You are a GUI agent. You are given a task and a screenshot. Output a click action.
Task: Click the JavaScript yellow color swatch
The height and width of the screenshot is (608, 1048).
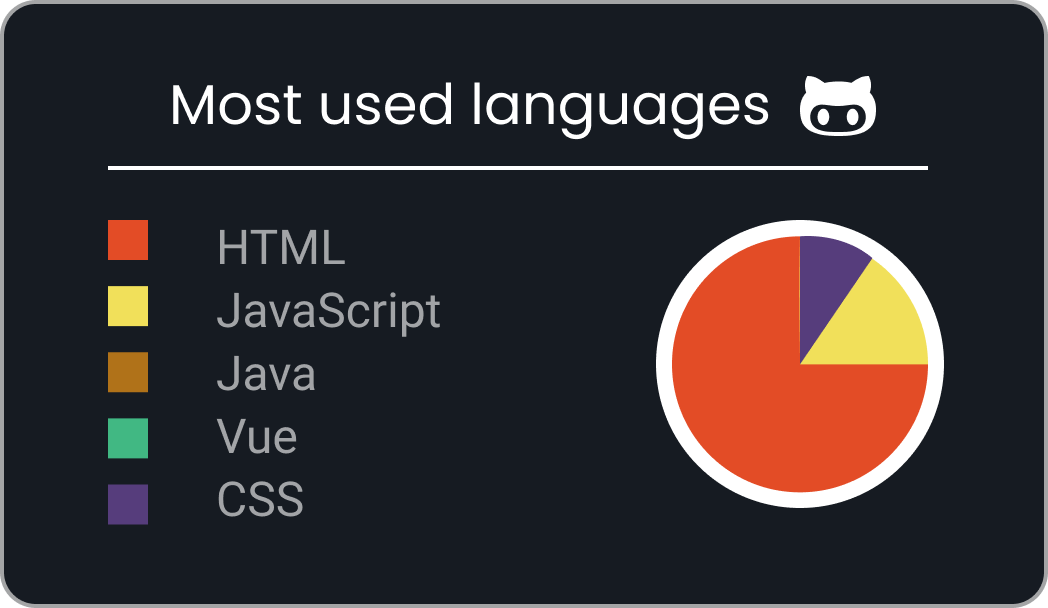click(x=128, y=306)
